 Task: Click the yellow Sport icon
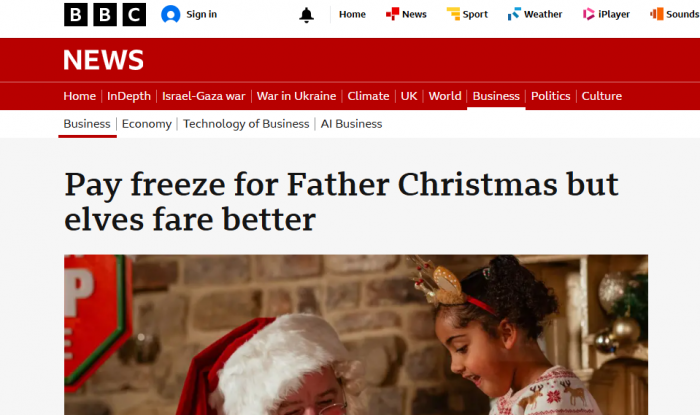[x=453, y=14]
